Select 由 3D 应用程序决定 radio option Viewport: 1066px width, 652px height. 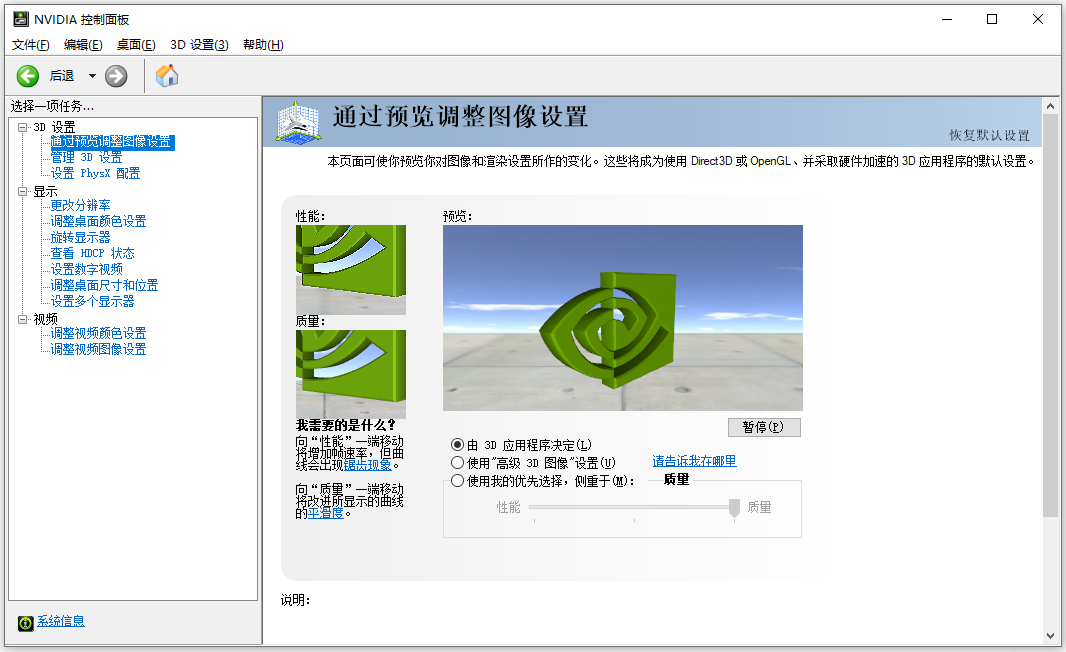pos(458,445)
